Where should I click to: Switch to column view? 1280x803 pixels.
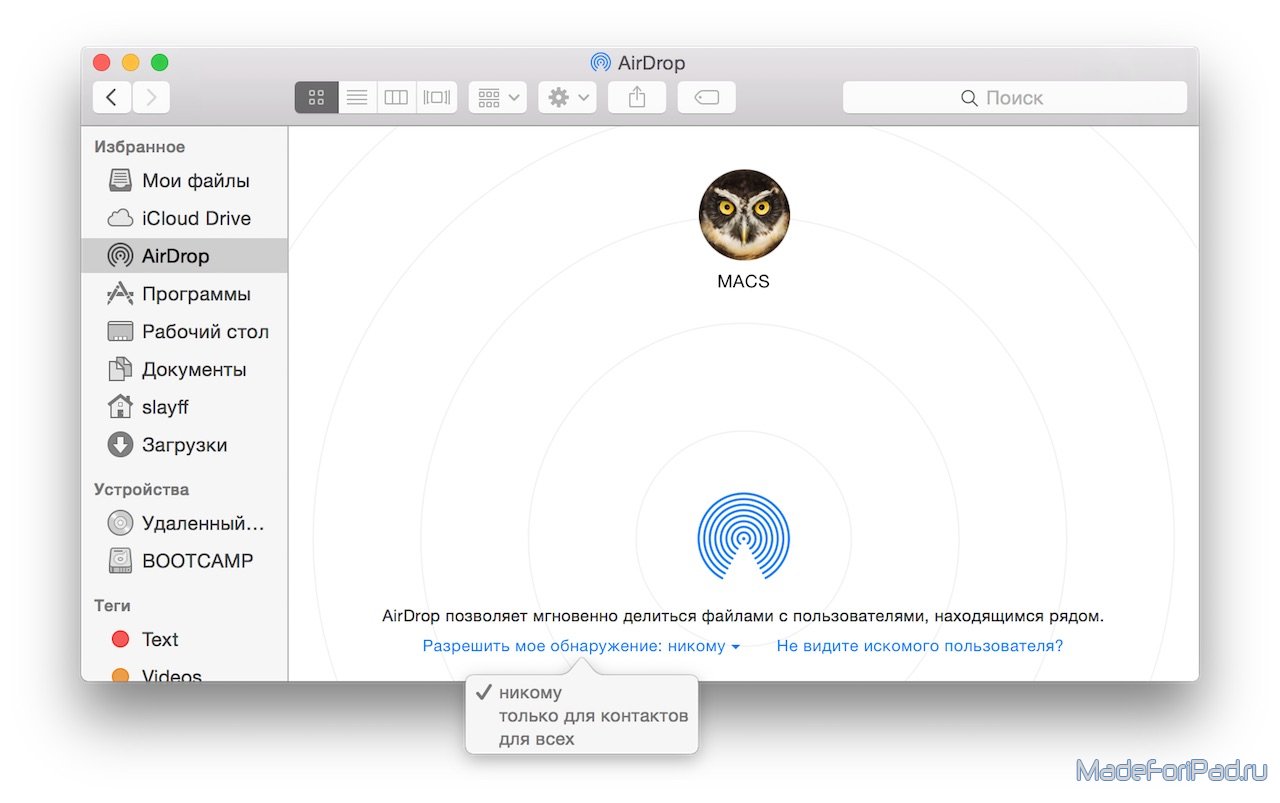[396, 97]
